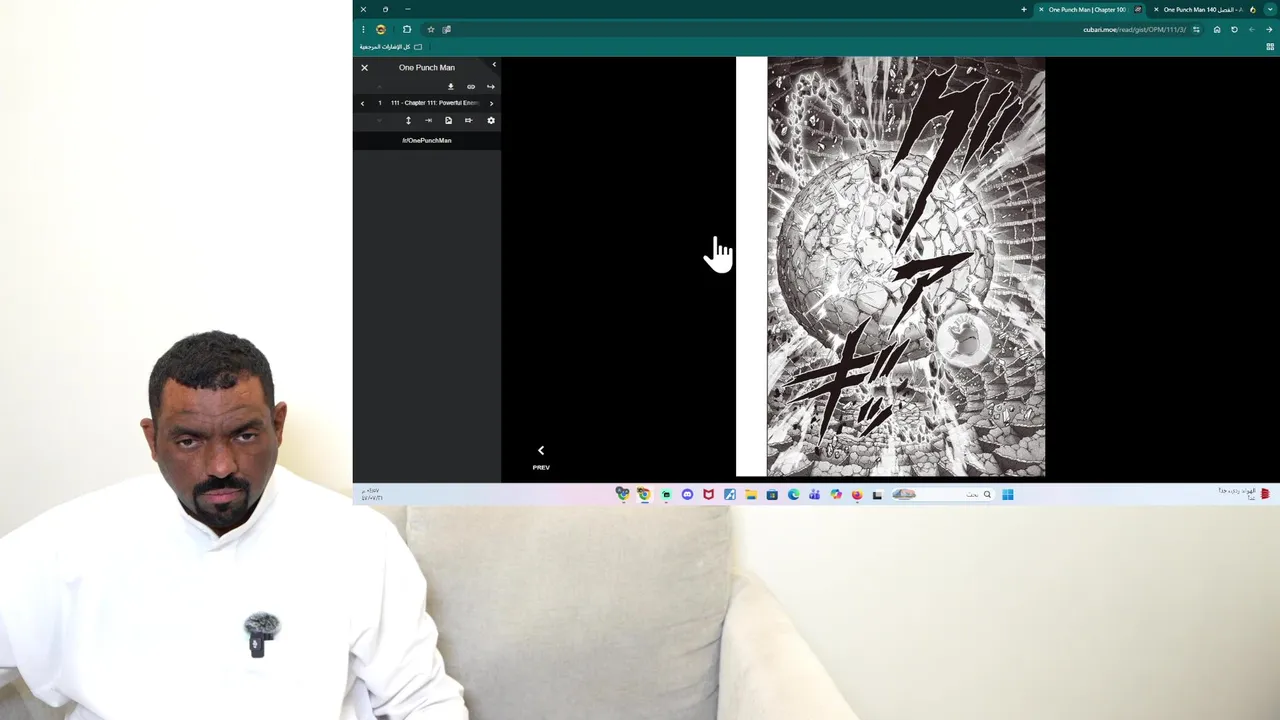
Task: Click the One Punch Man series title
Action: click(427, 68)
